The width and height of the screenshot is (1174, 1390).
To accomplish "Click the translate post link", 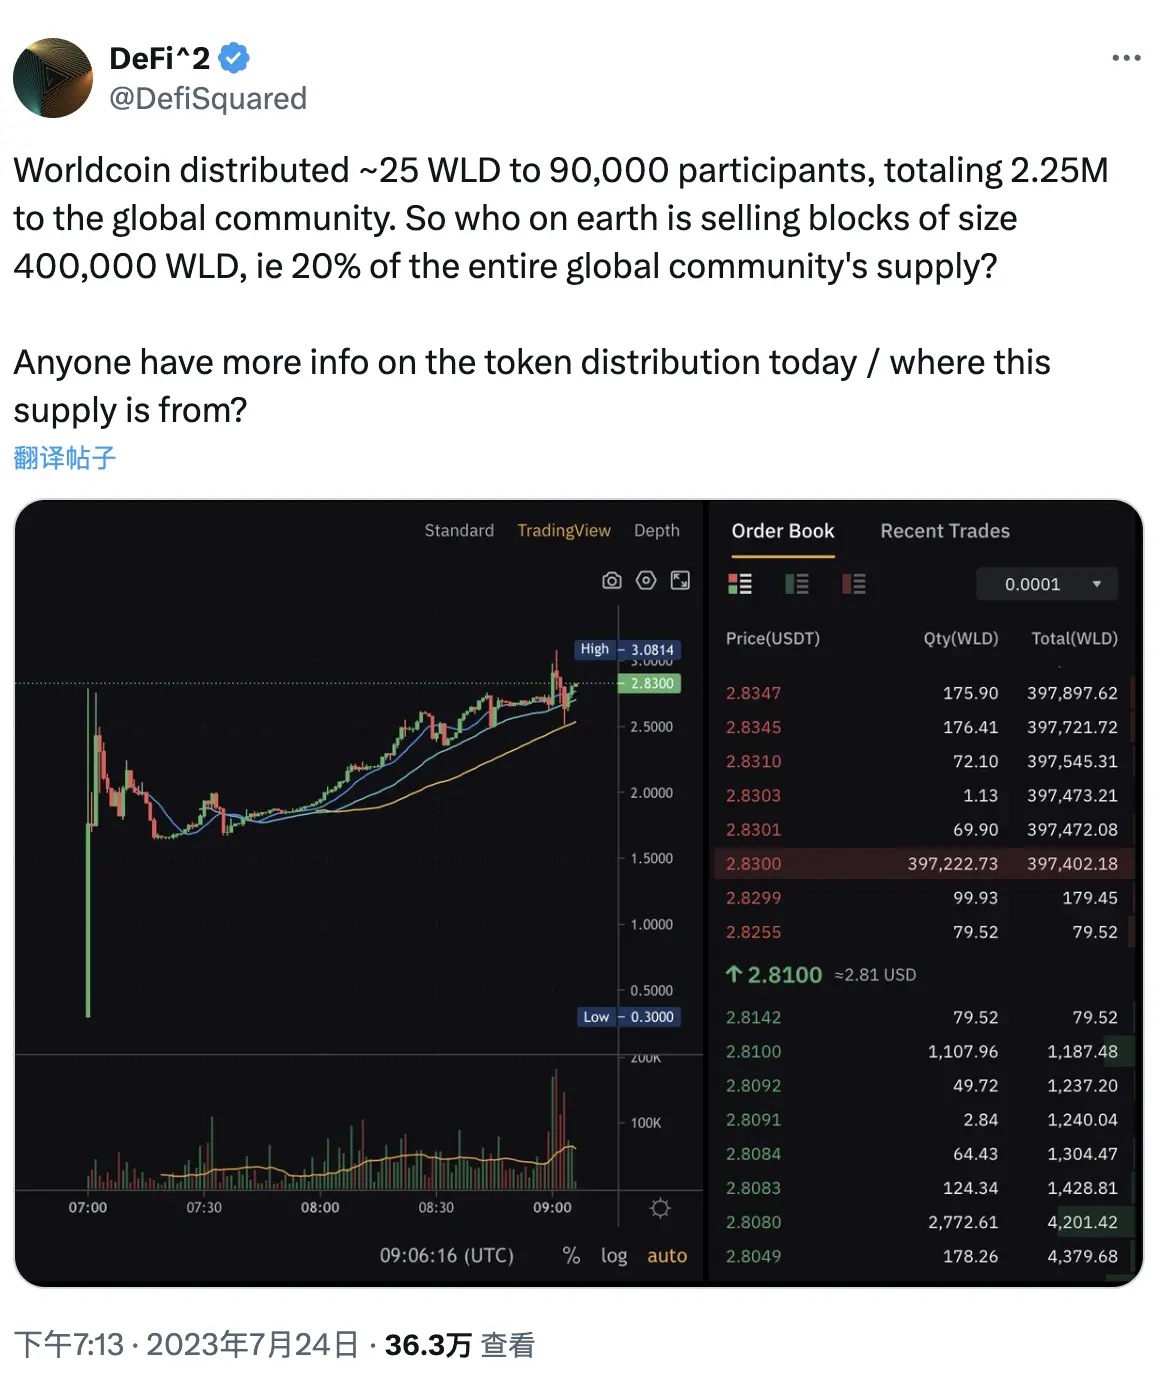I will point(65,458).
